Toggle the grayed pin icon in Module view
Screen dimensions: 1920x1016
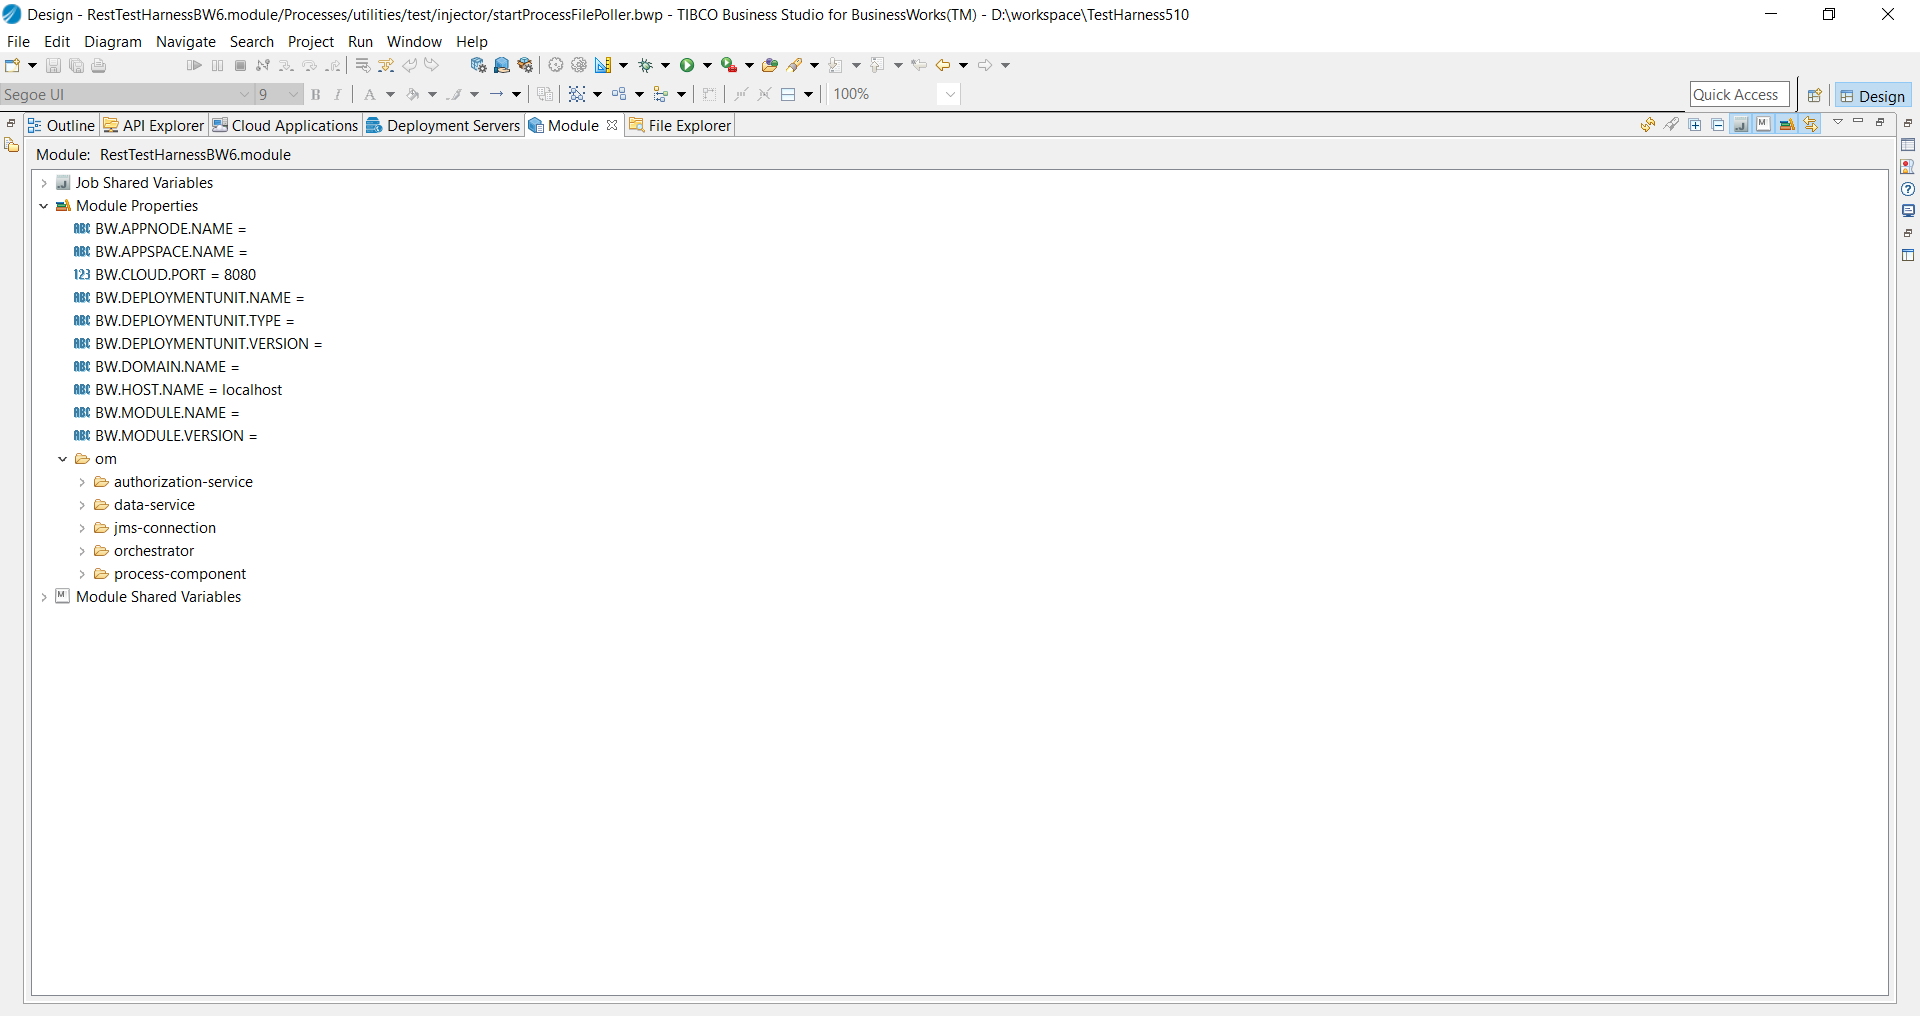pyautogui.click(x=1672, y=125)
